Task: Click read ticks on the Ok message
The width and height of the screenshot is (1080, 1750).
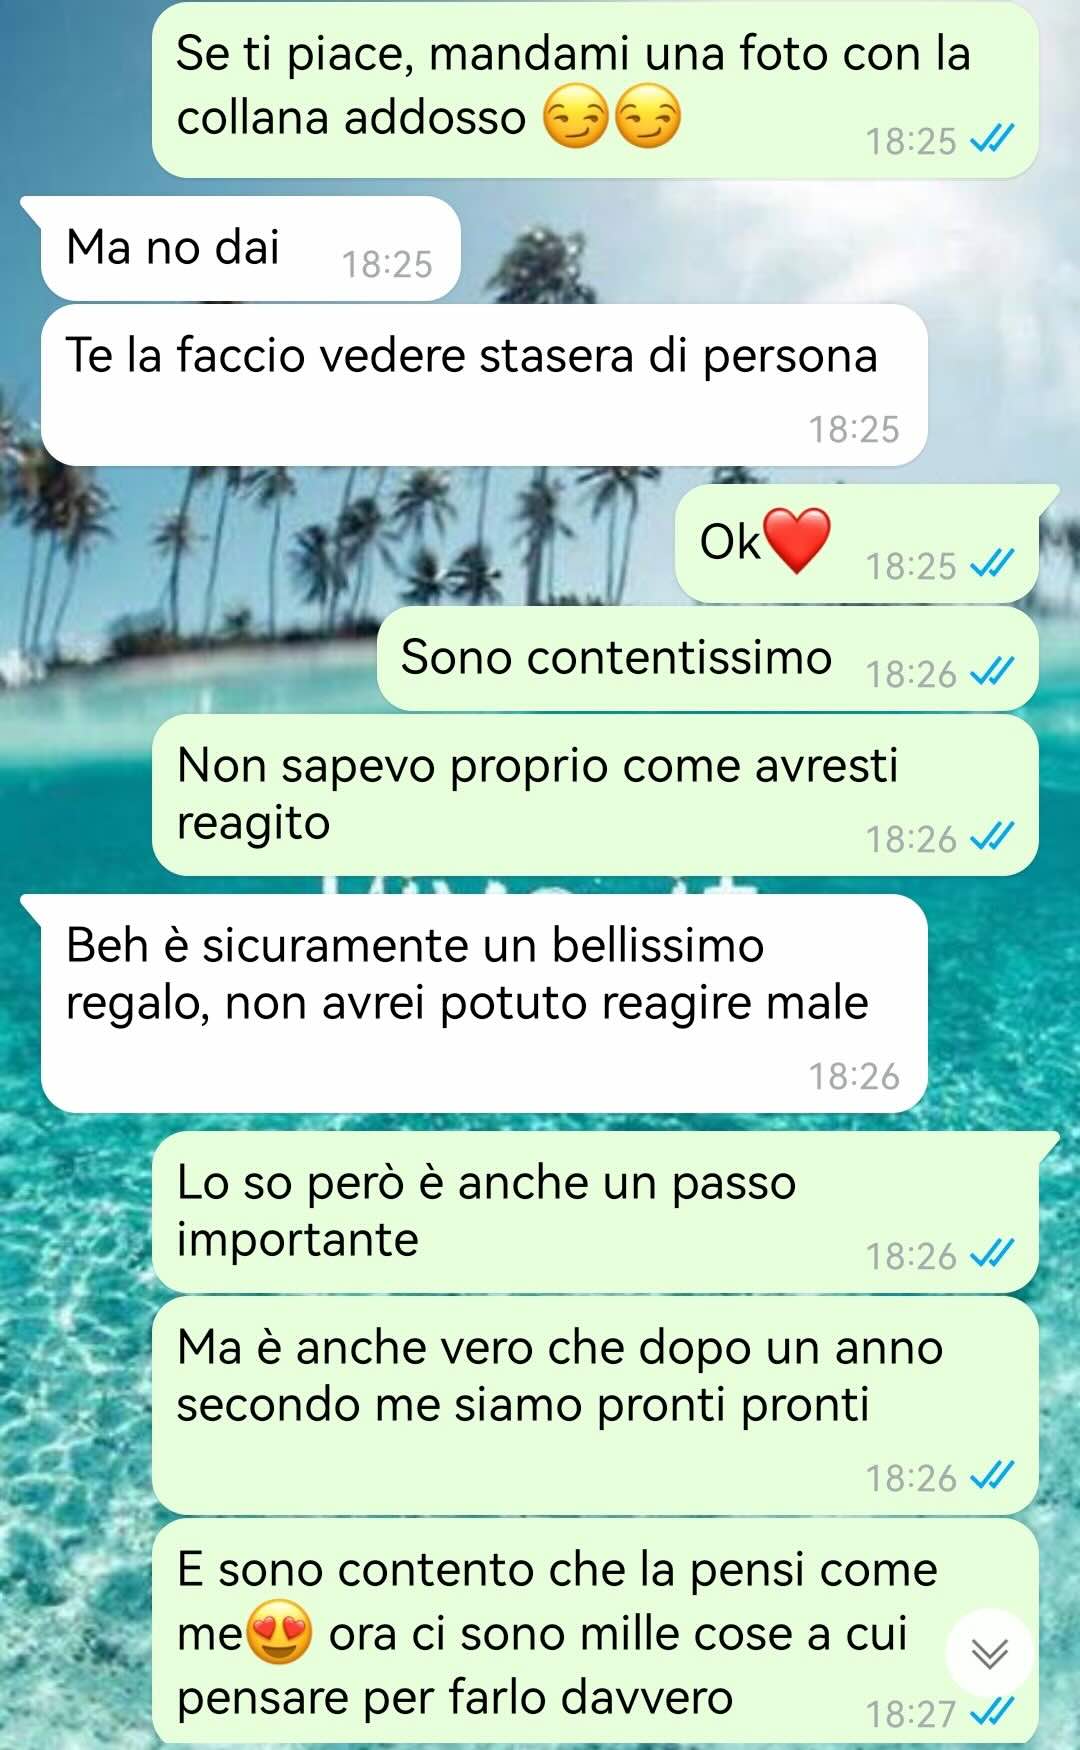Action: click(x=993, y=564)
